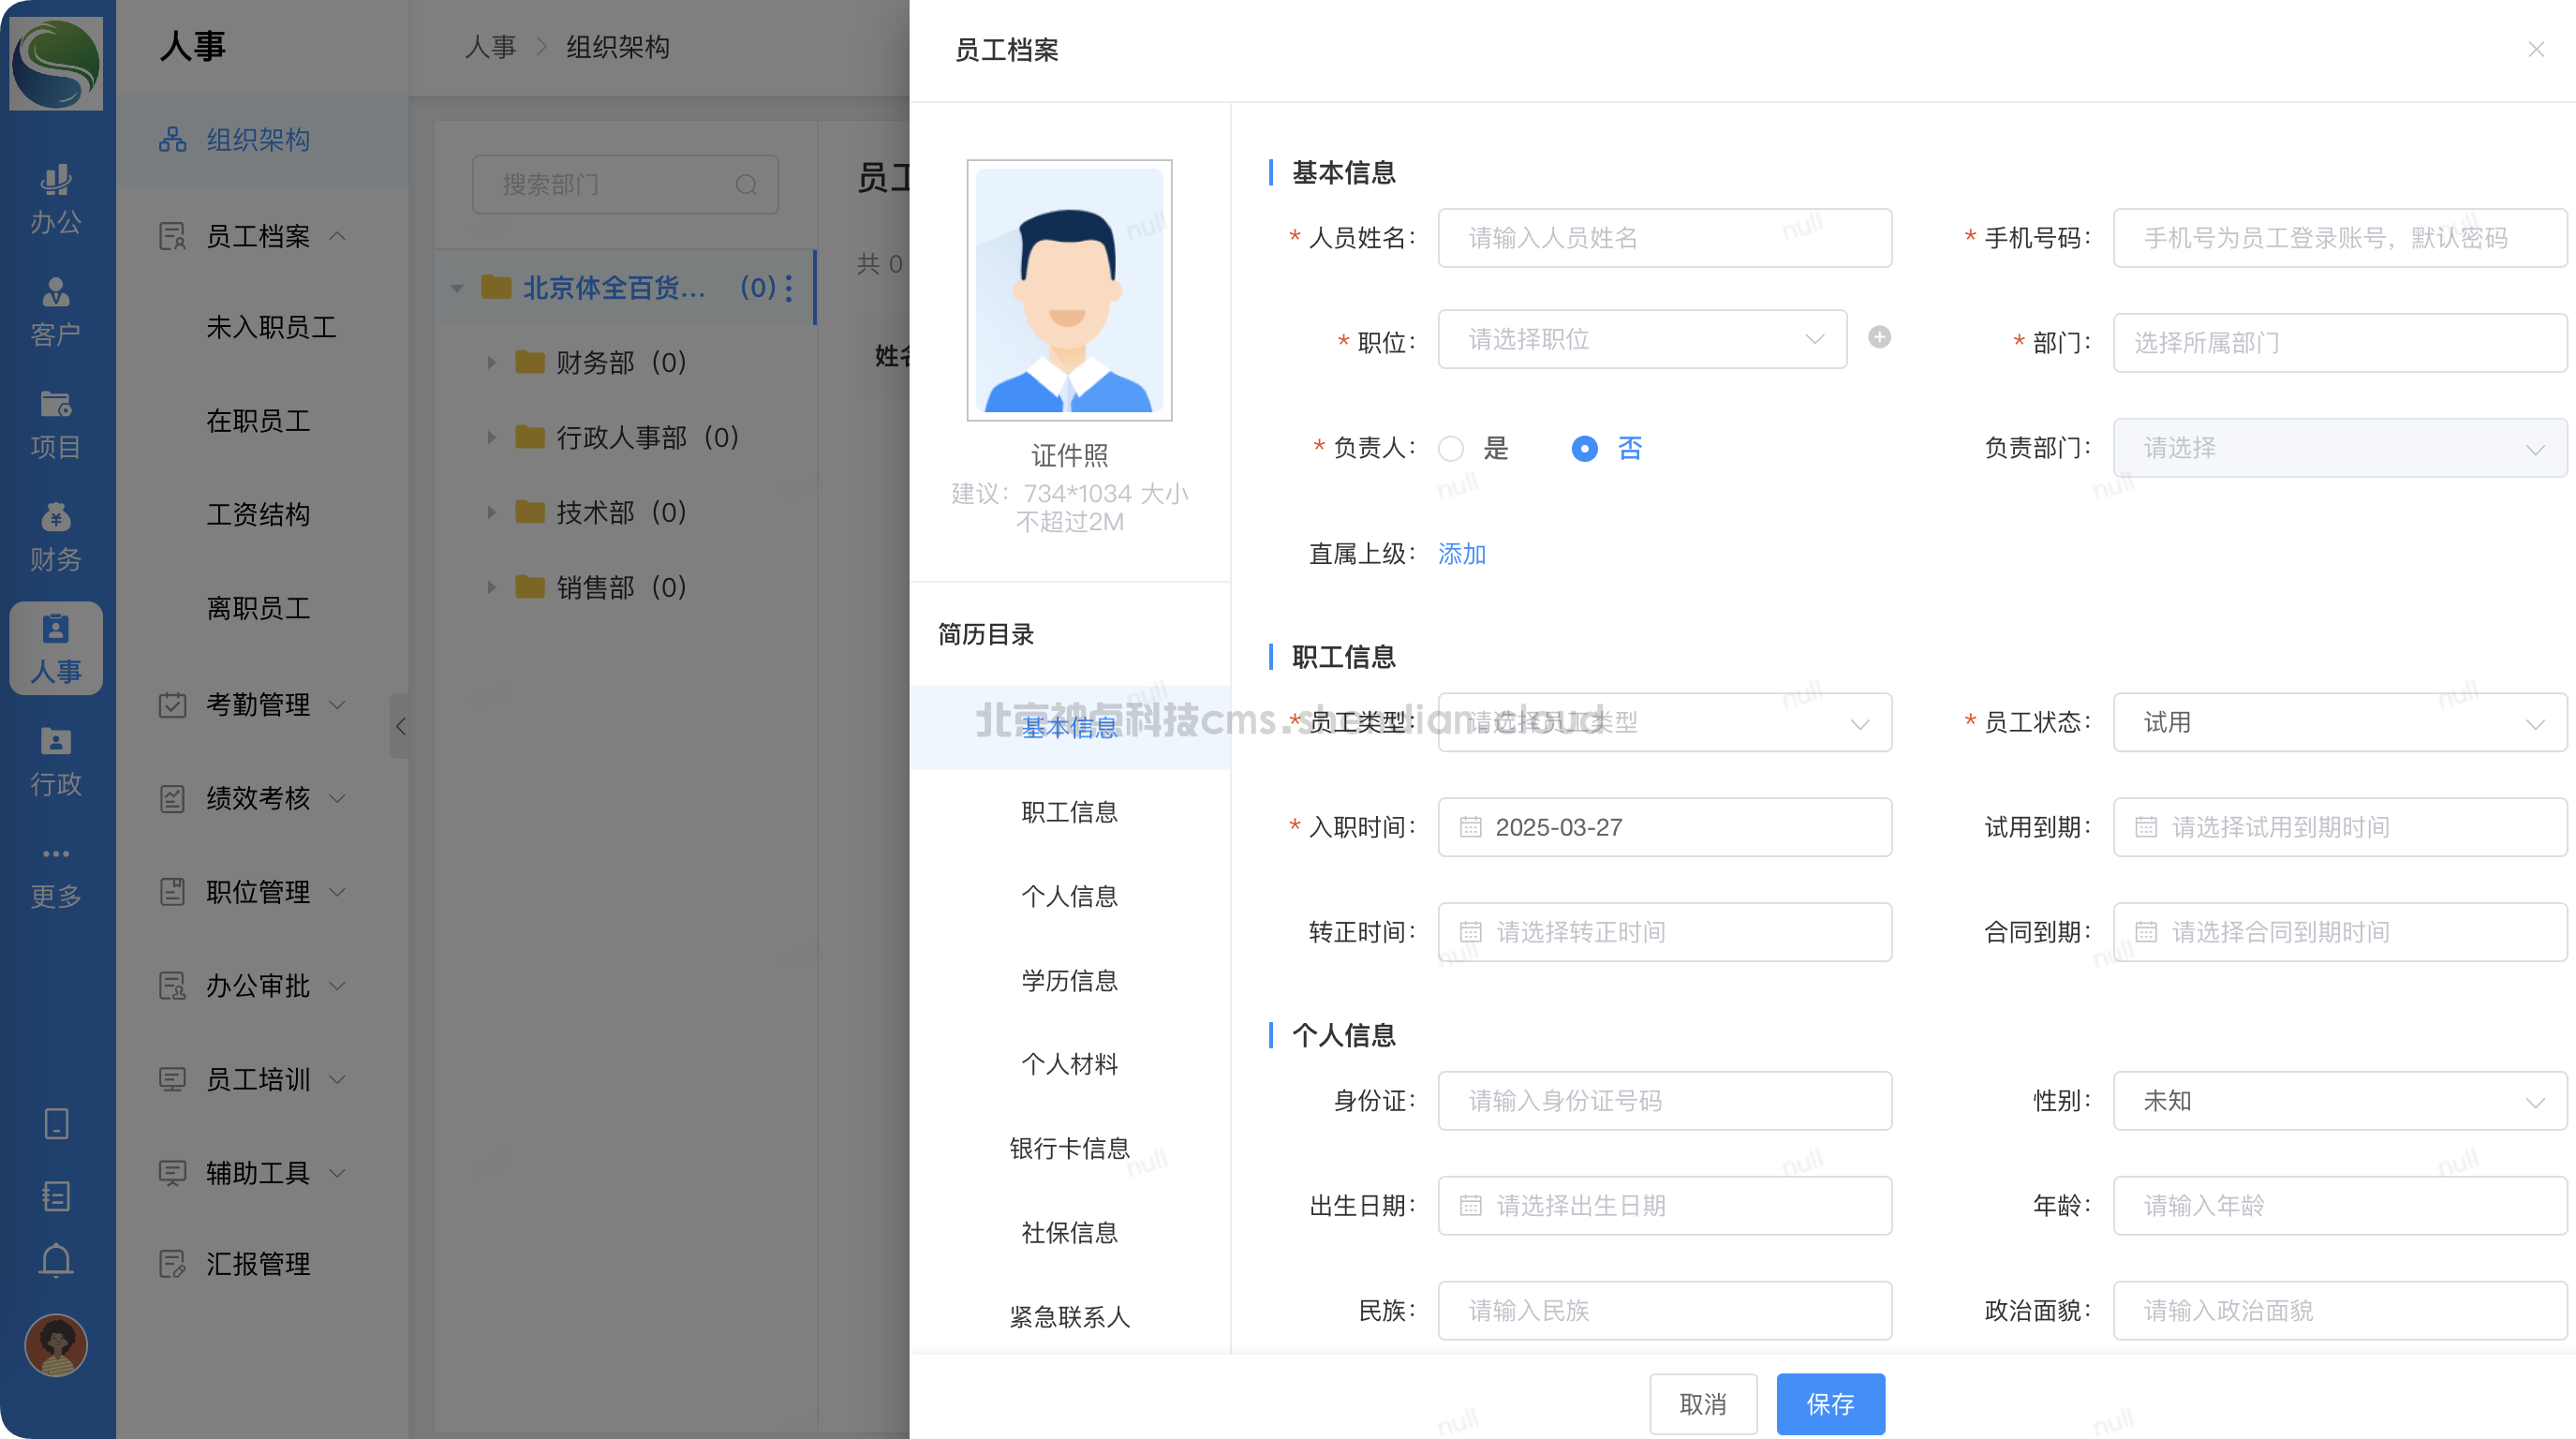The image size is (2576, 1439).
Task: Click the calendar icon in 入职时间 field
Action: (x=1470, y=827)
